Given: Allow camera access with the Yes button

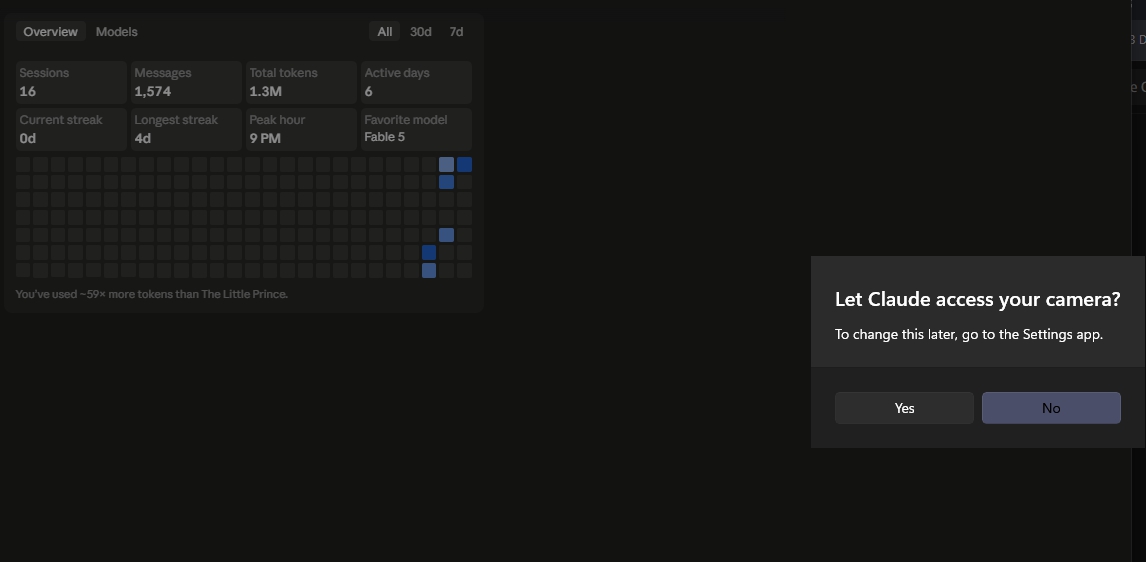Looking at the screenshot, I should coord(904,408).
